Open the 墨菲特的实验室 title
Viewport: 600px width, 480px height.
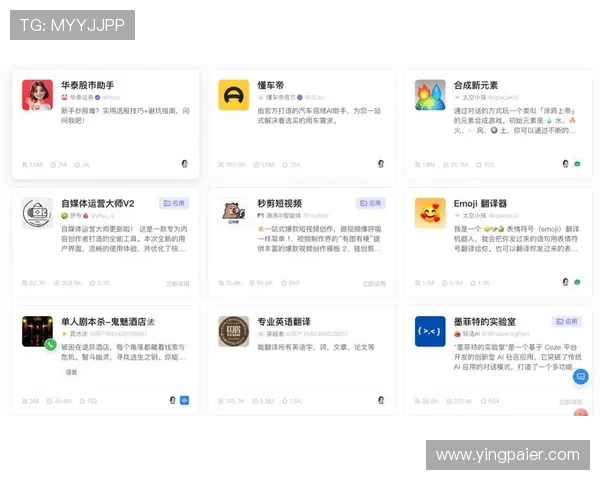[484, 322]
